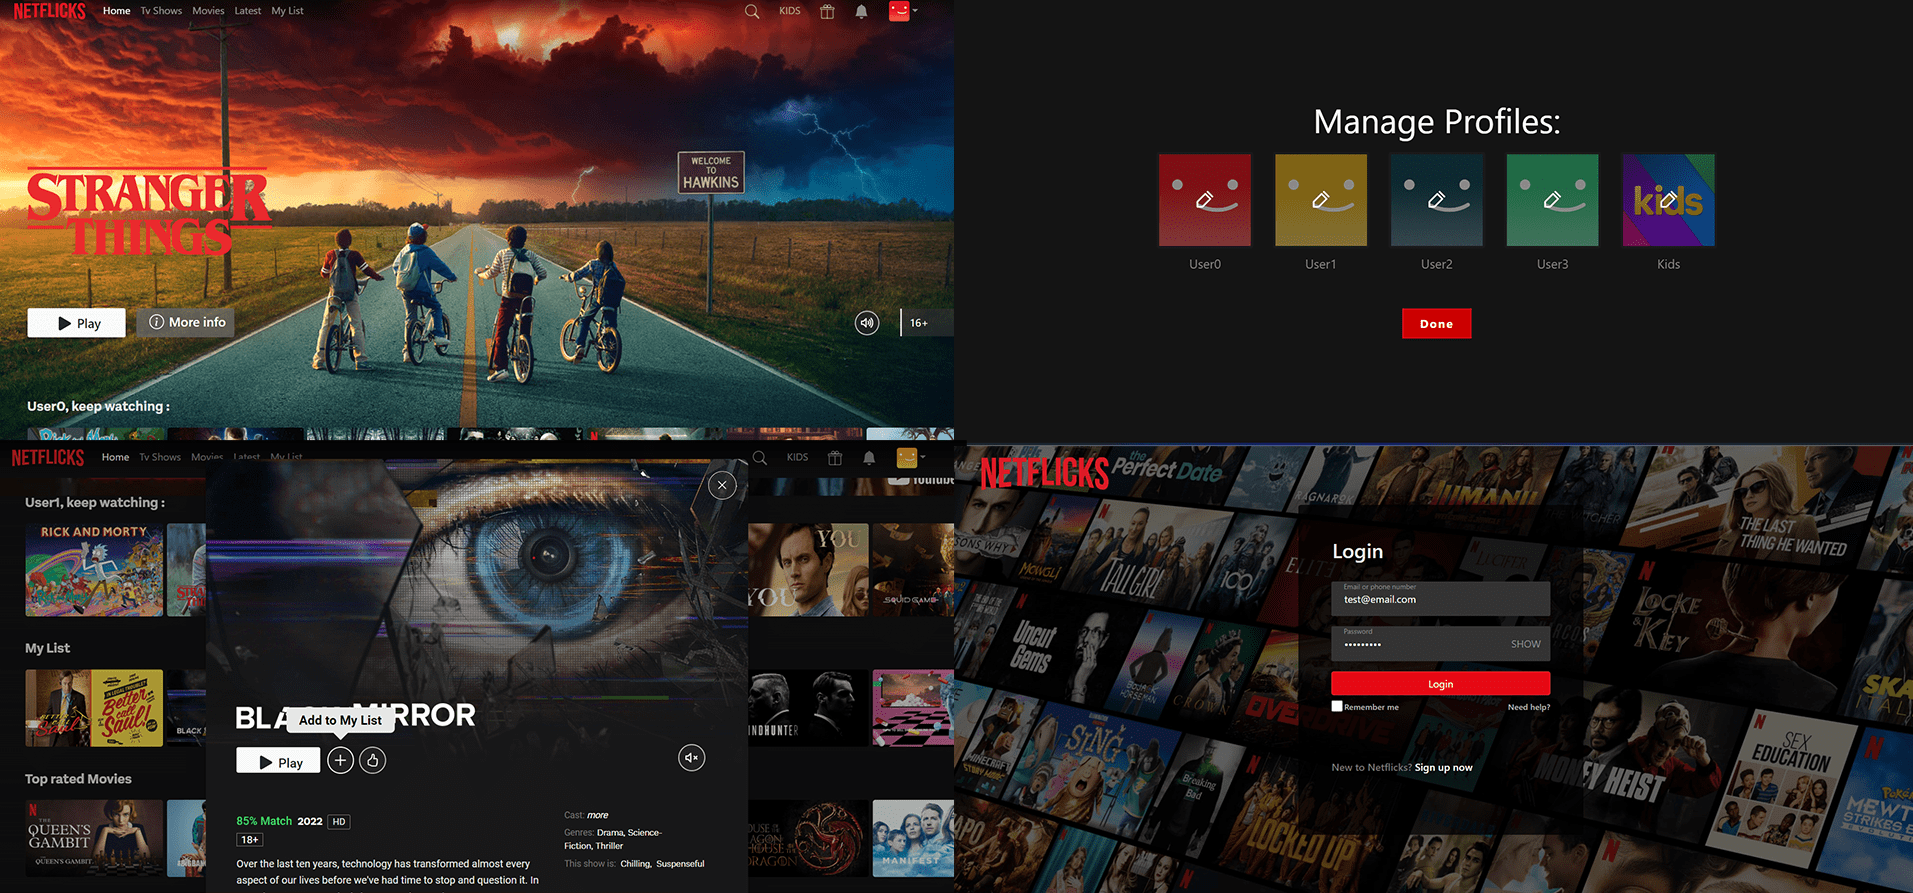Click the red profile avatar in top navbar
1913x893 pixels.
click(899, 11)
